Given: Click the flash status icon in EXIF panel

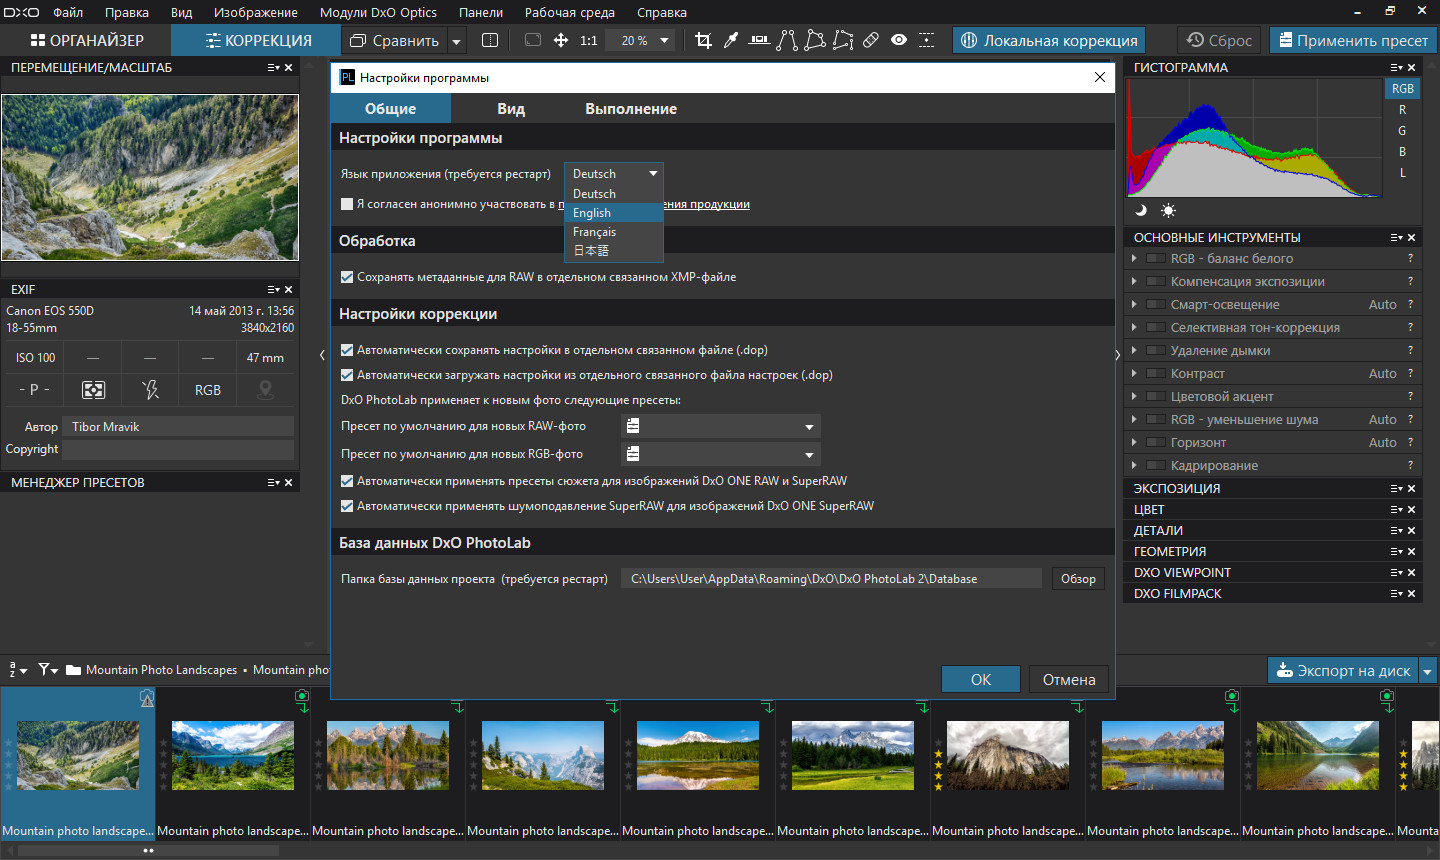Looking at the screenshot, I should (x=150, y=390).
